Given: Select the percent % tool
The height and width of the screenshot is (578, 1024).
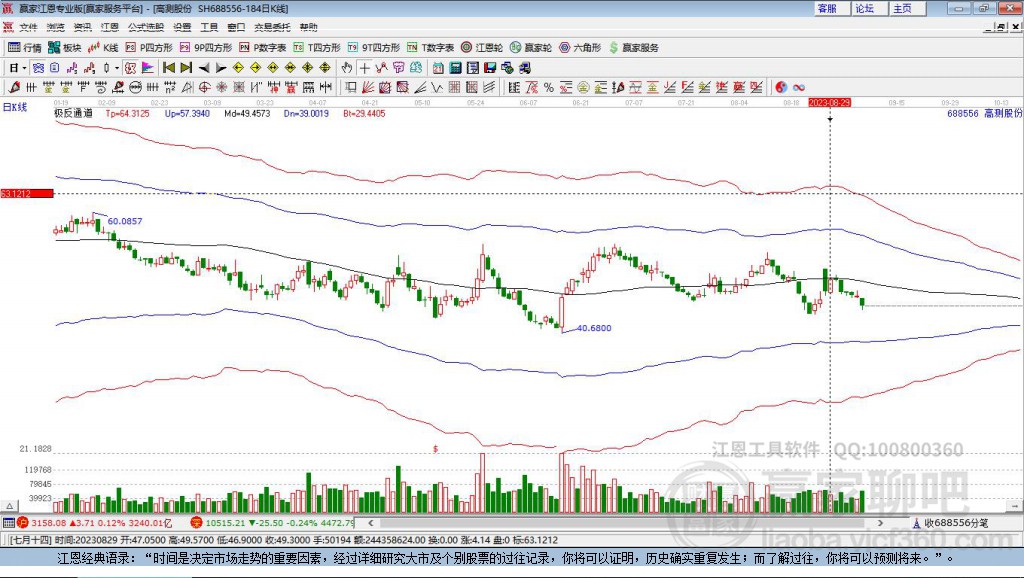Looking at the screenshot, I should coord(549,88).
